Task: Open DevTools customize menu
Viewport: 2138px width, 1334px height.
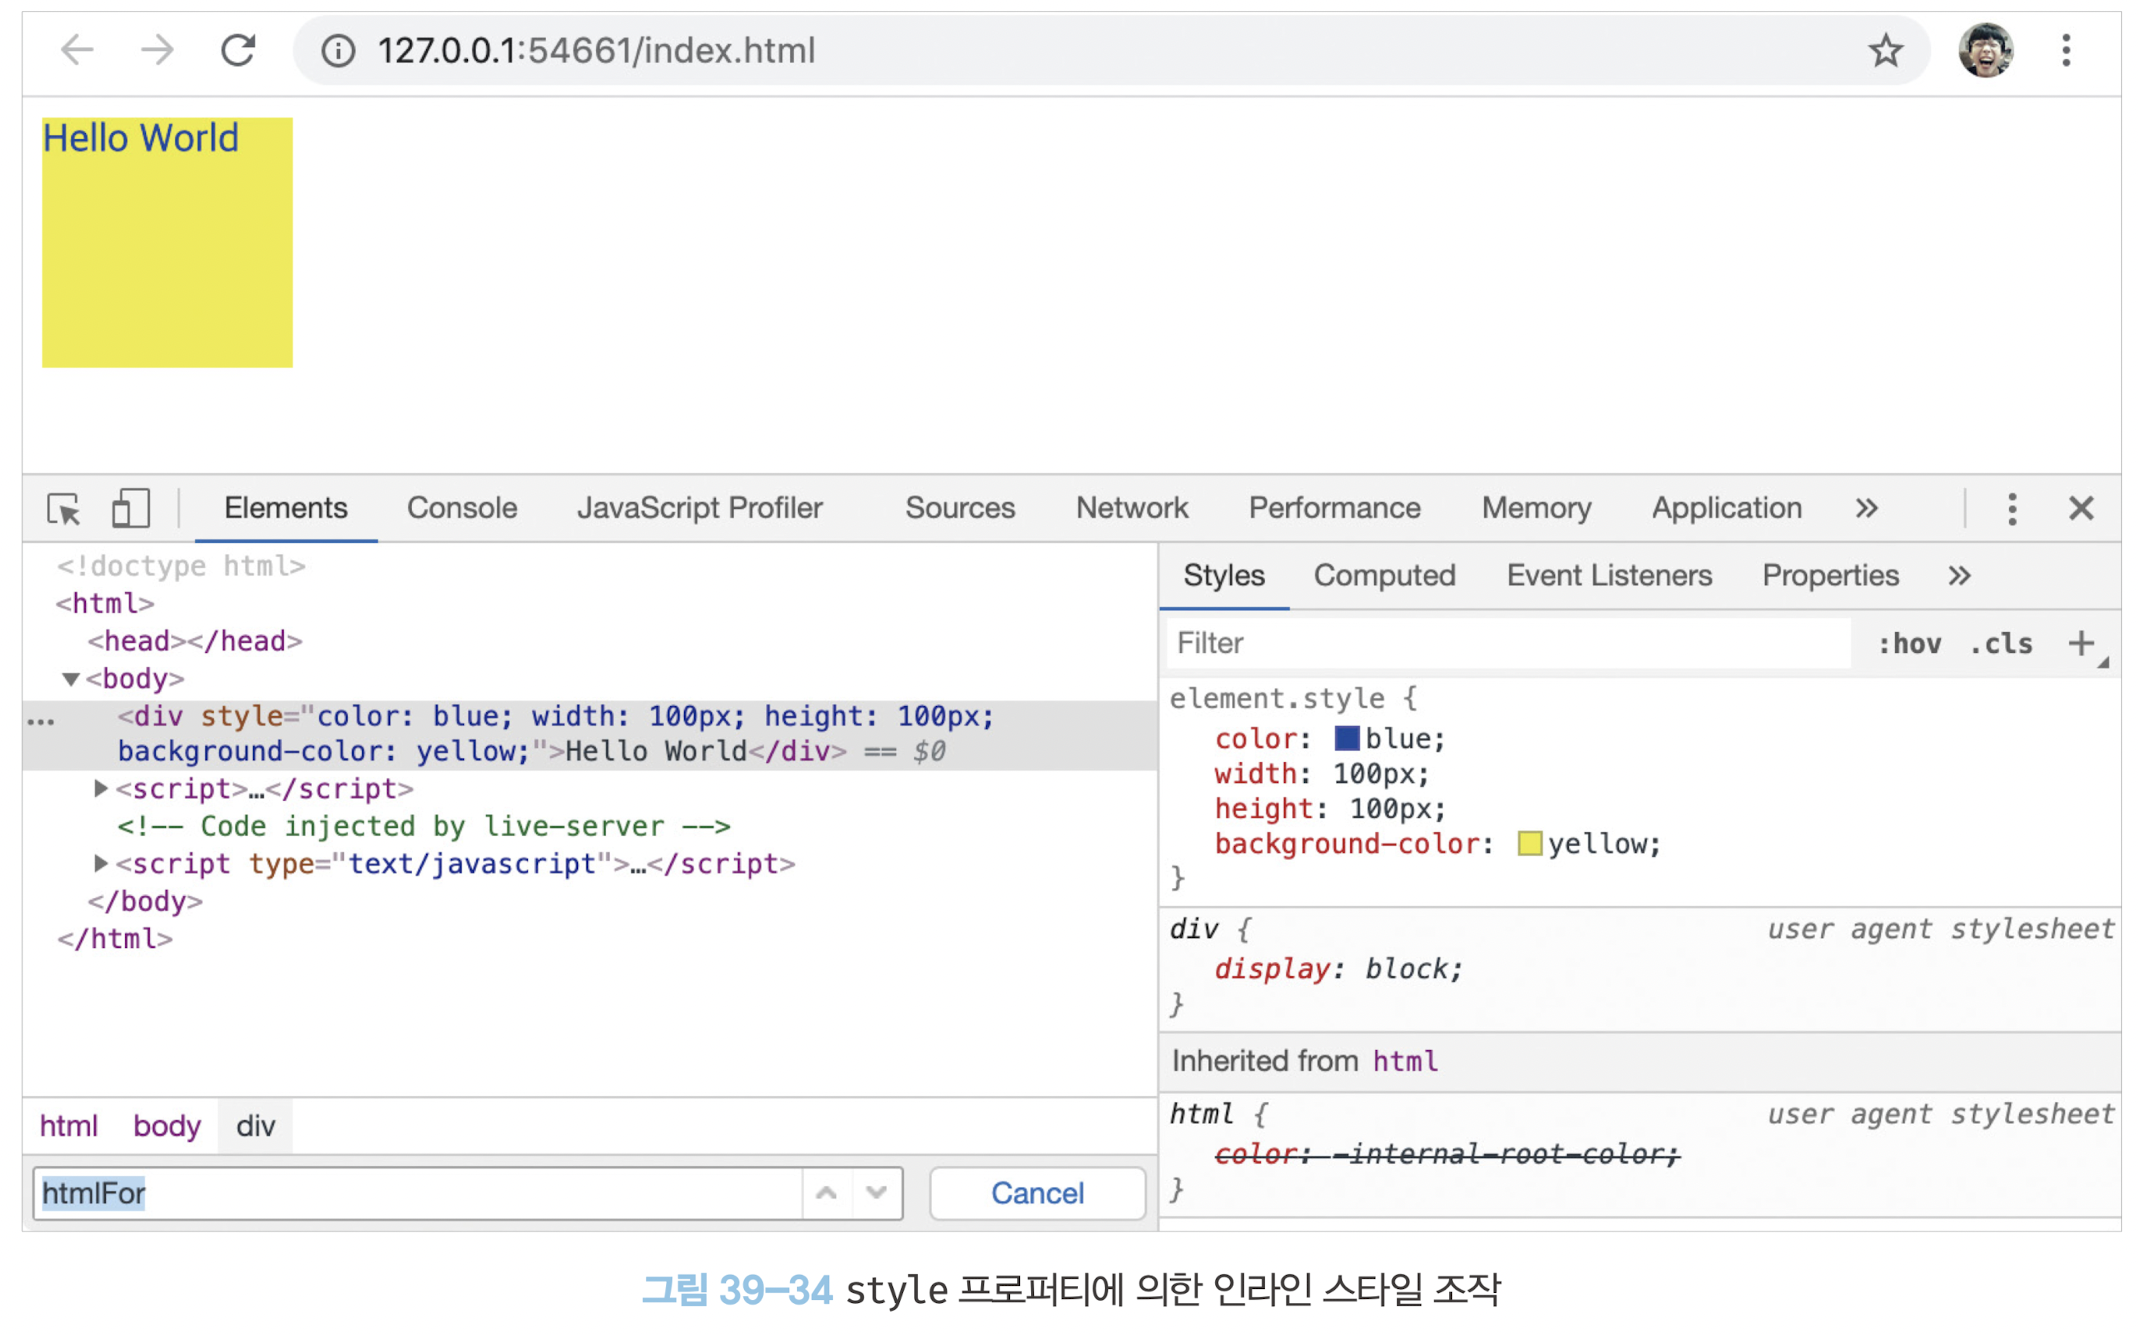Action: (2012, 509)
